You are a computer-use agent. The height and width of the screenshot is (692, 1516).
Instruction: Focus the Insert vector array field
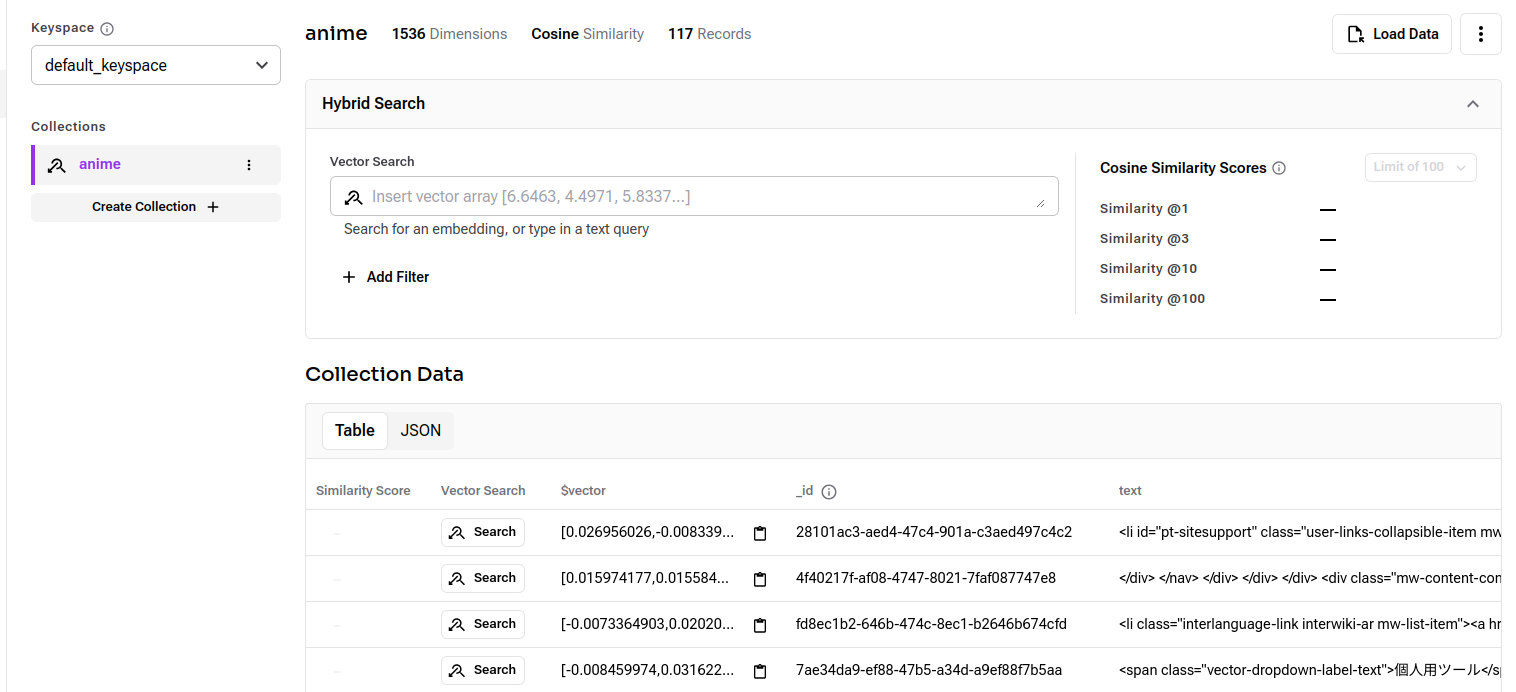pos(694,196)
